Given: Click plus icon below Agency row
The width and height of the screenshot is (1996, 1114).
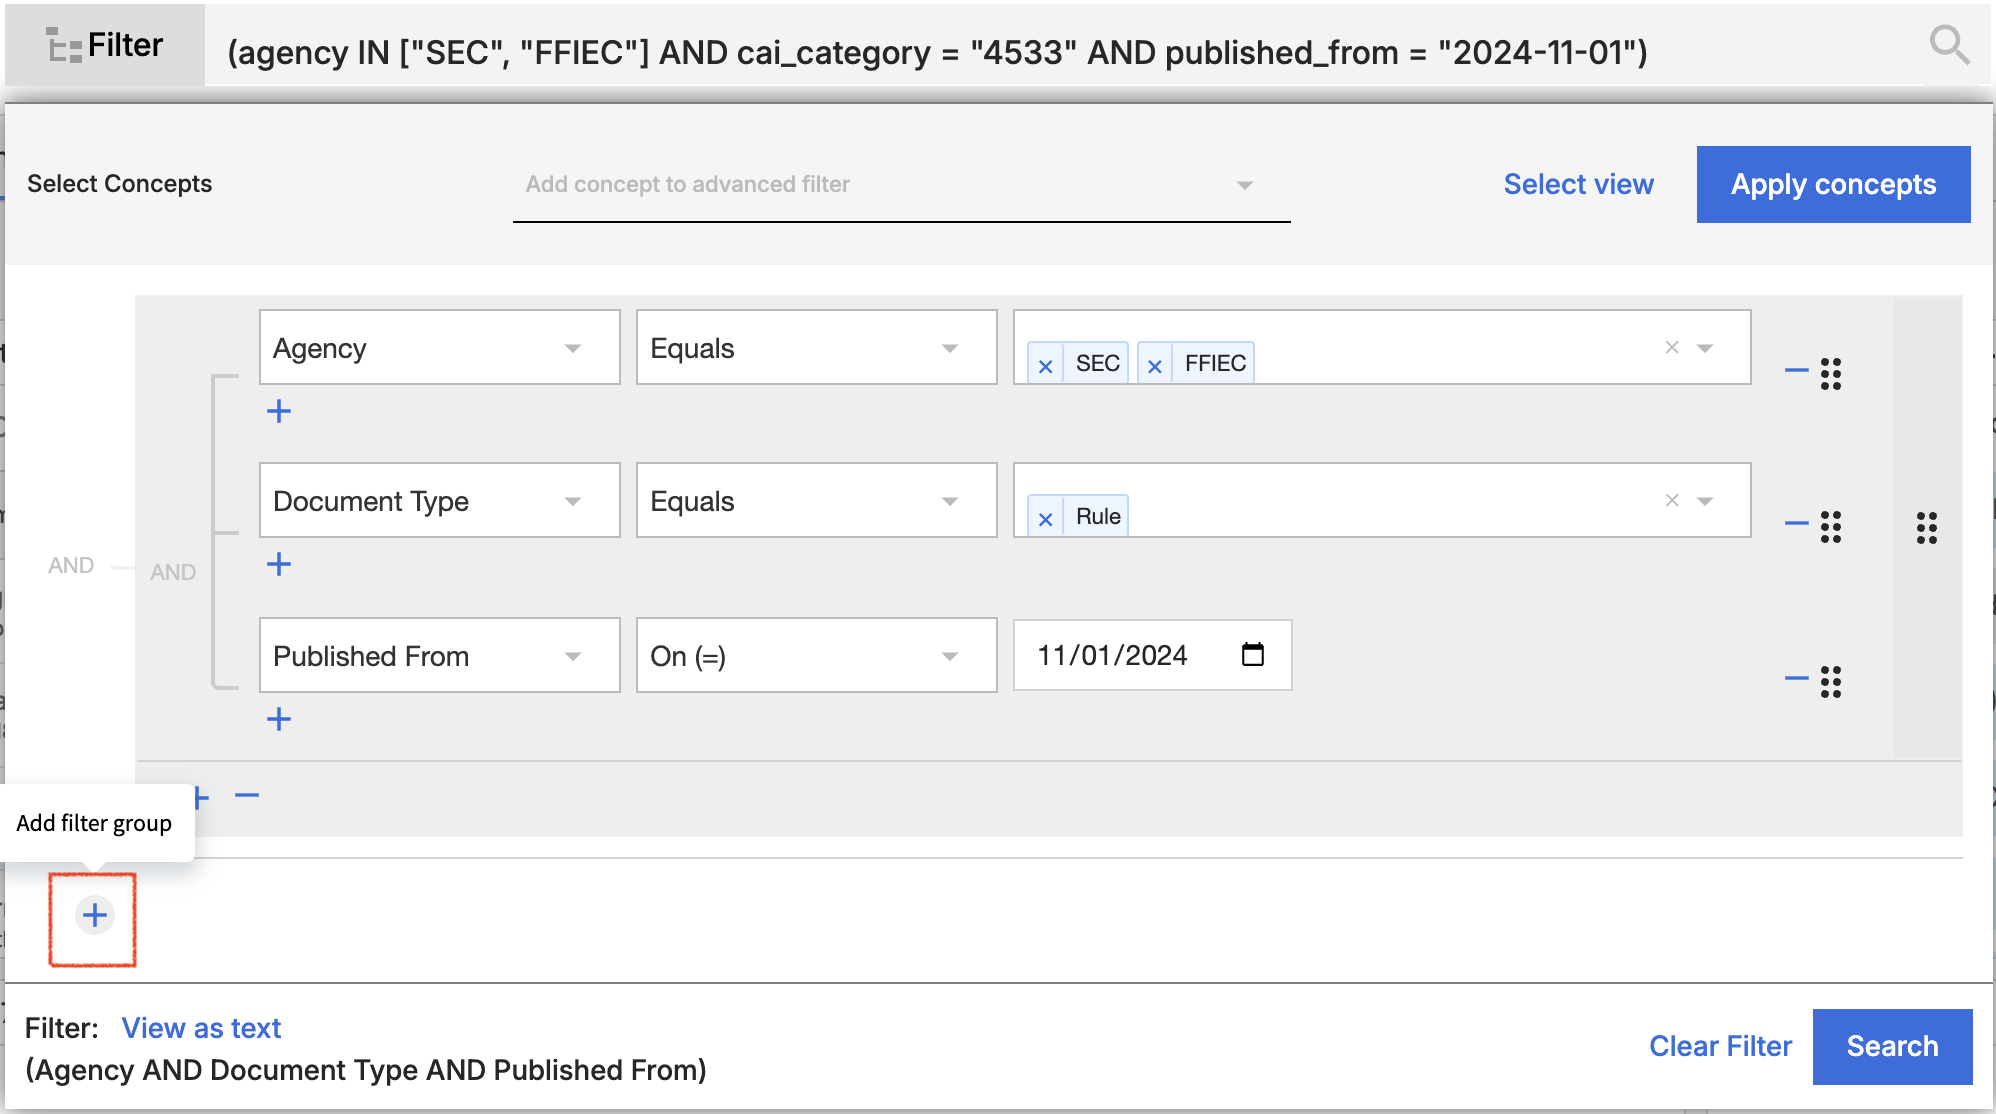Looking at the screenshot, I should coord(279,411).
